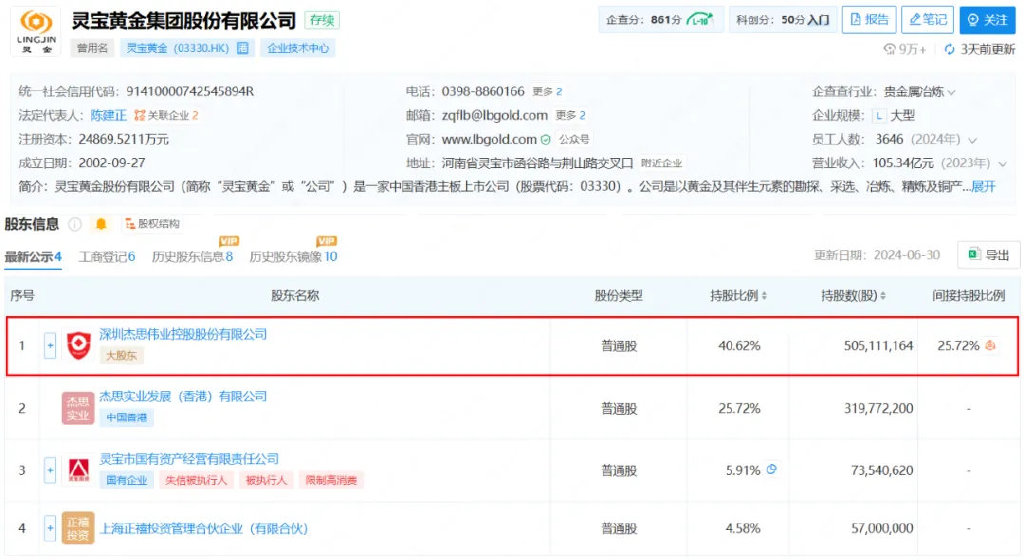The image size is (1024, 560).
Task: Open legal representative 陈建正 link
Action: [109, 115]
